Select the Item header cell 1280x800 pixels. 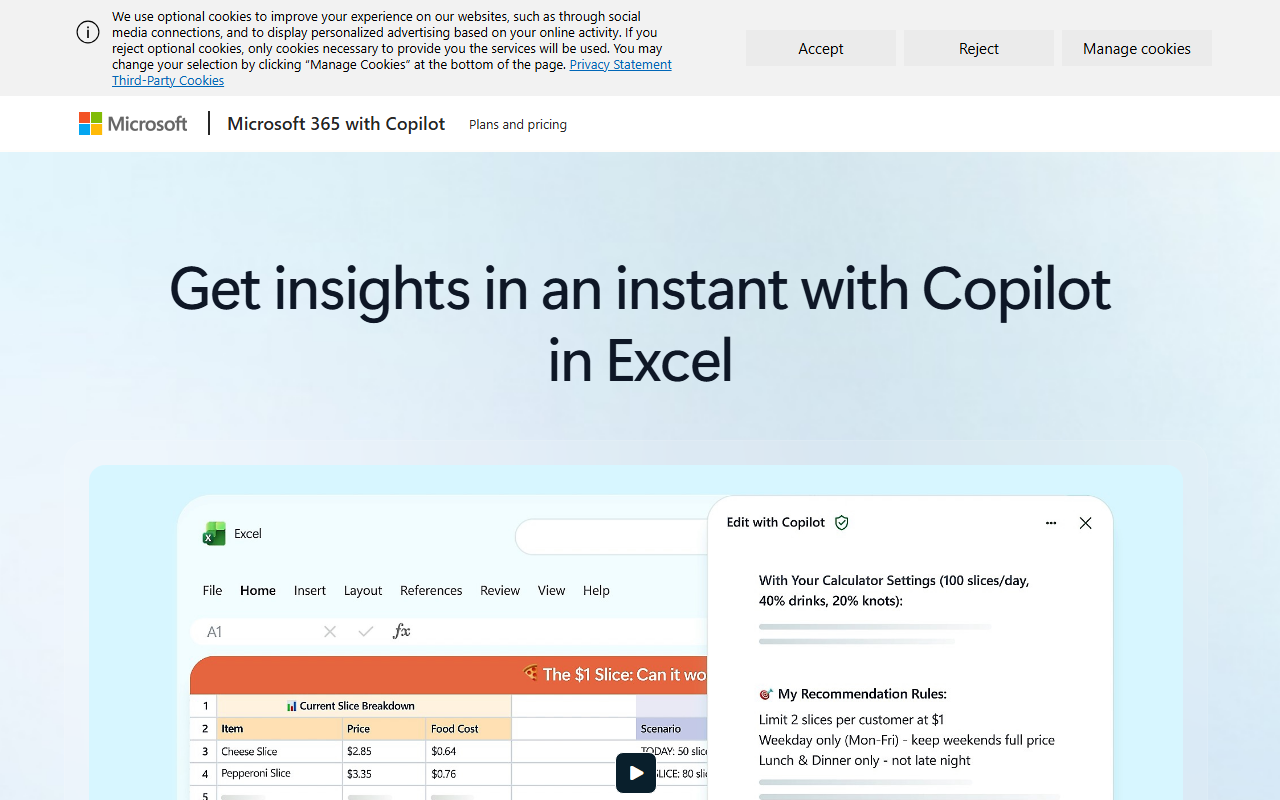279,729
